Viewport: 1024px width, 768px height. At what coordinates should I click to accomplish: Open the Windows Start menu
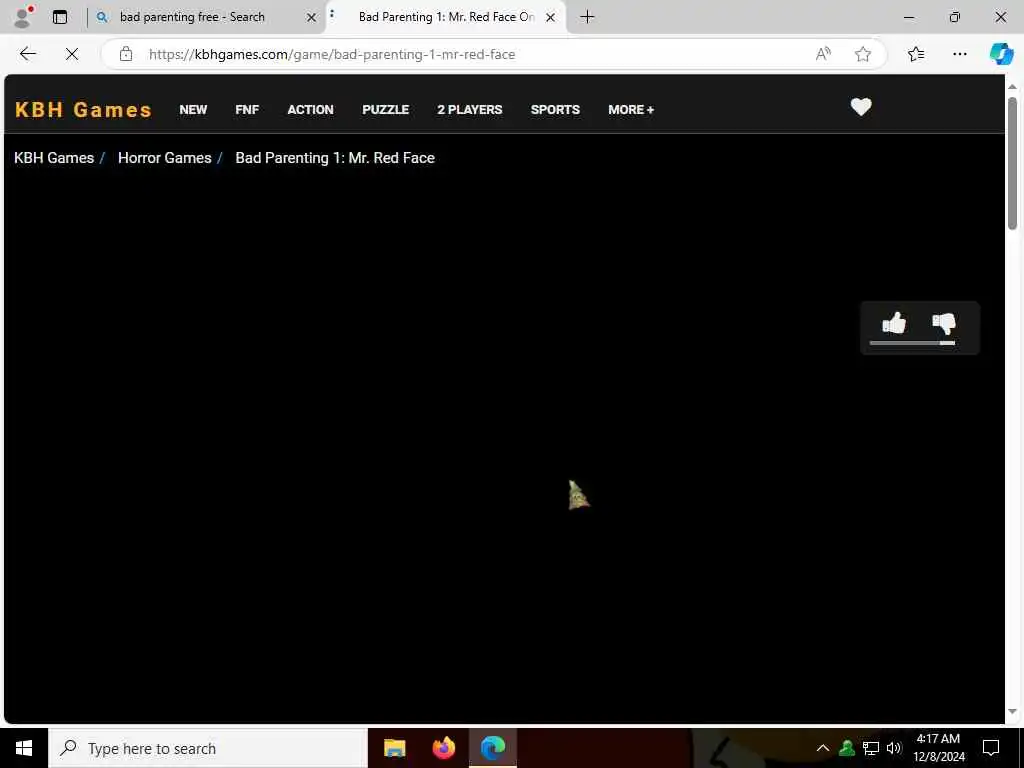(24, 748)
